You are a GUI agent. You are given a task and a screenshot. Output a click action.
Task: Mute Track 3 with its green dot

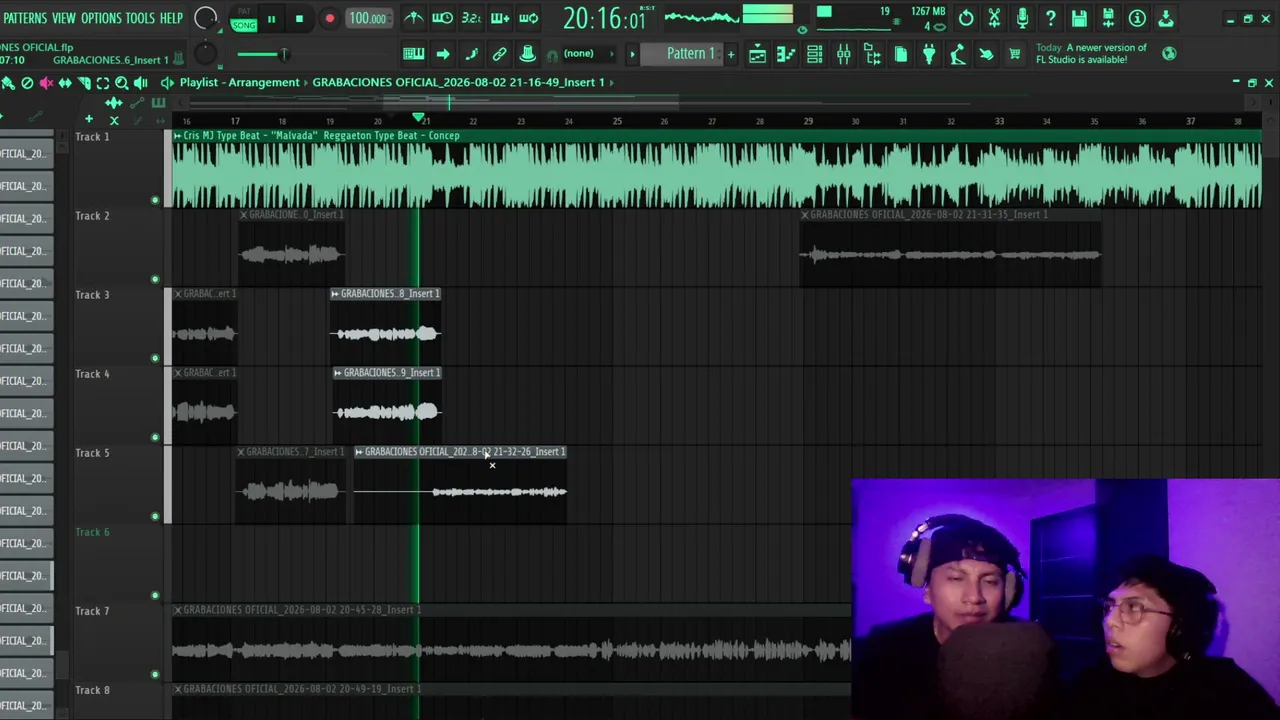(155, 358)
